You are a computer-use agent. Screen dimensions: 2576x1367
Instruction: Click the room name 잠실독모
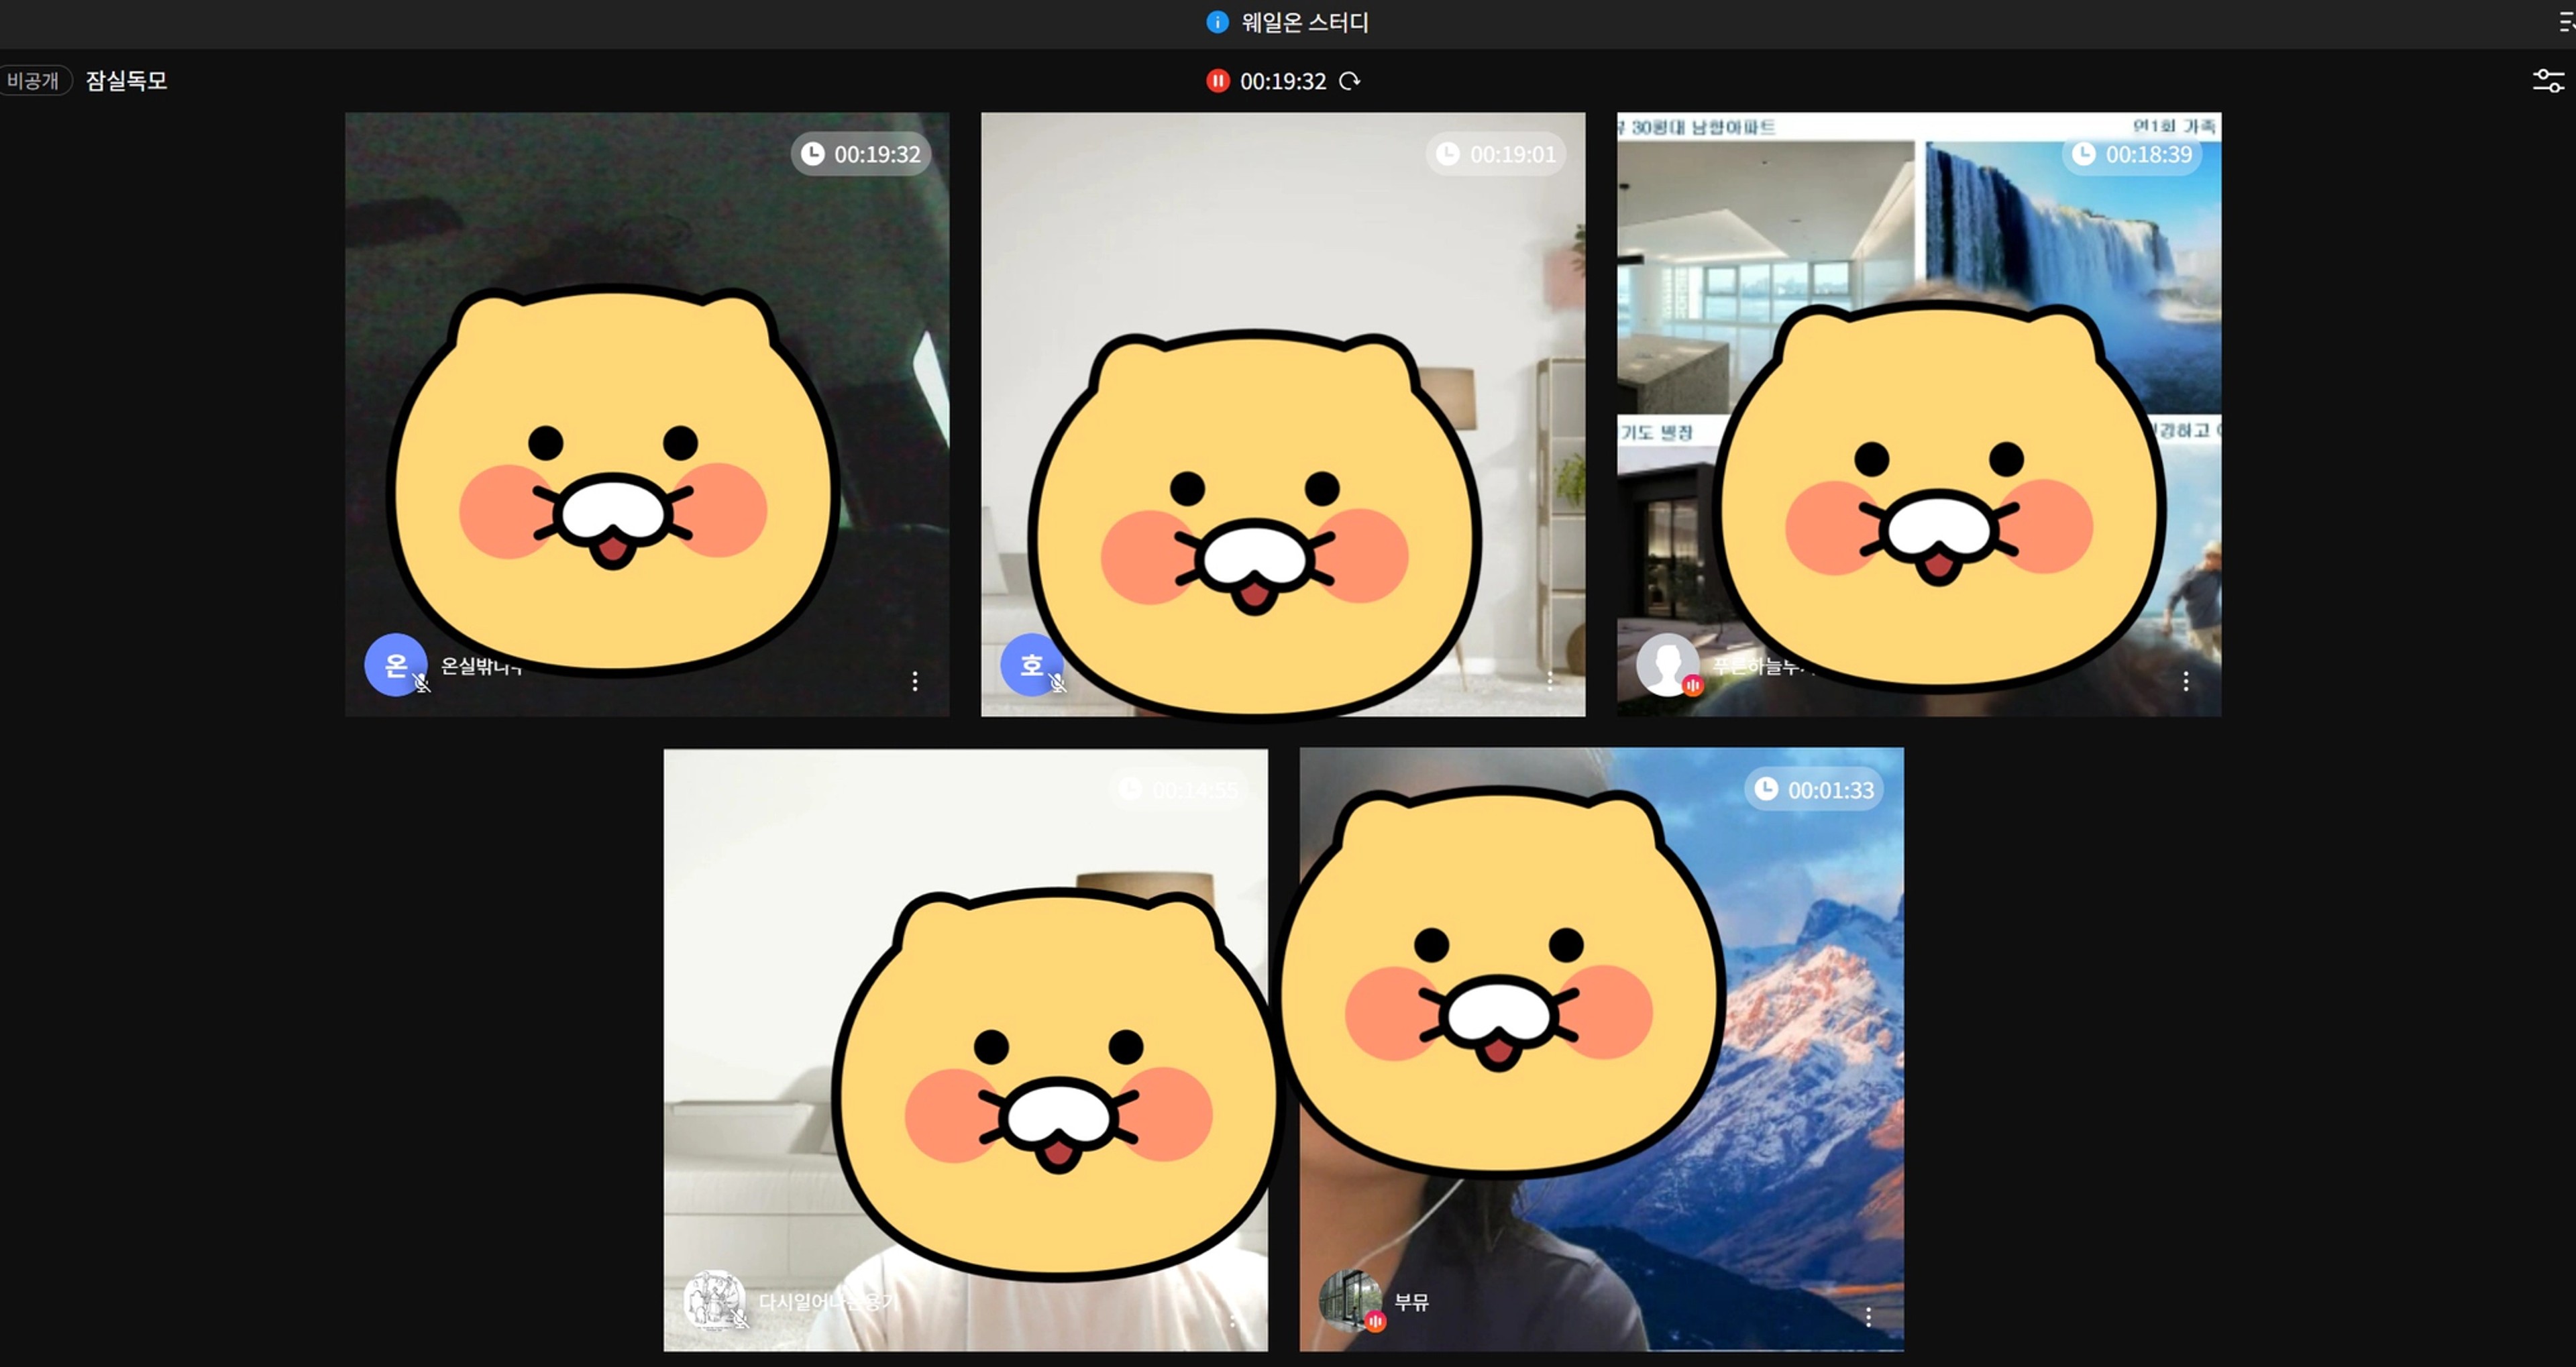127,81
